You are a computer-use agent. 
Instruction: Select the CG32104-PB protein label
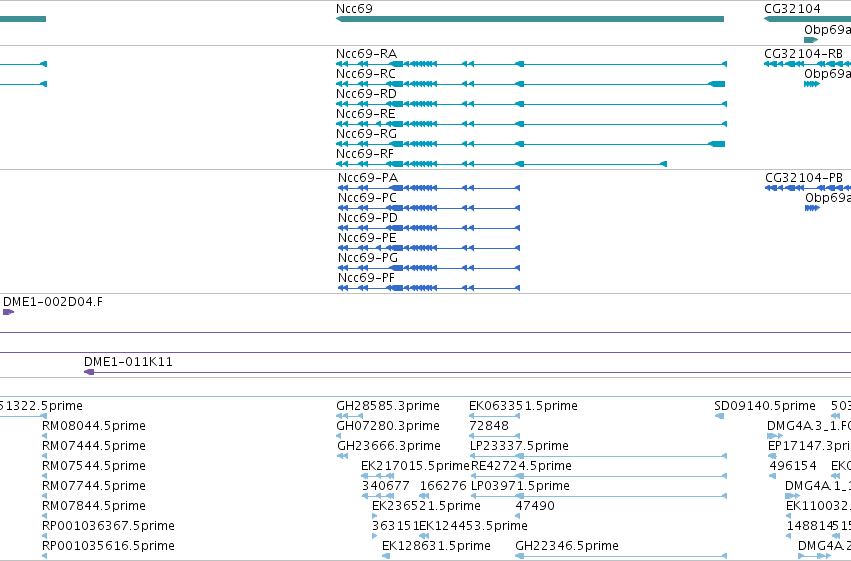804,178
